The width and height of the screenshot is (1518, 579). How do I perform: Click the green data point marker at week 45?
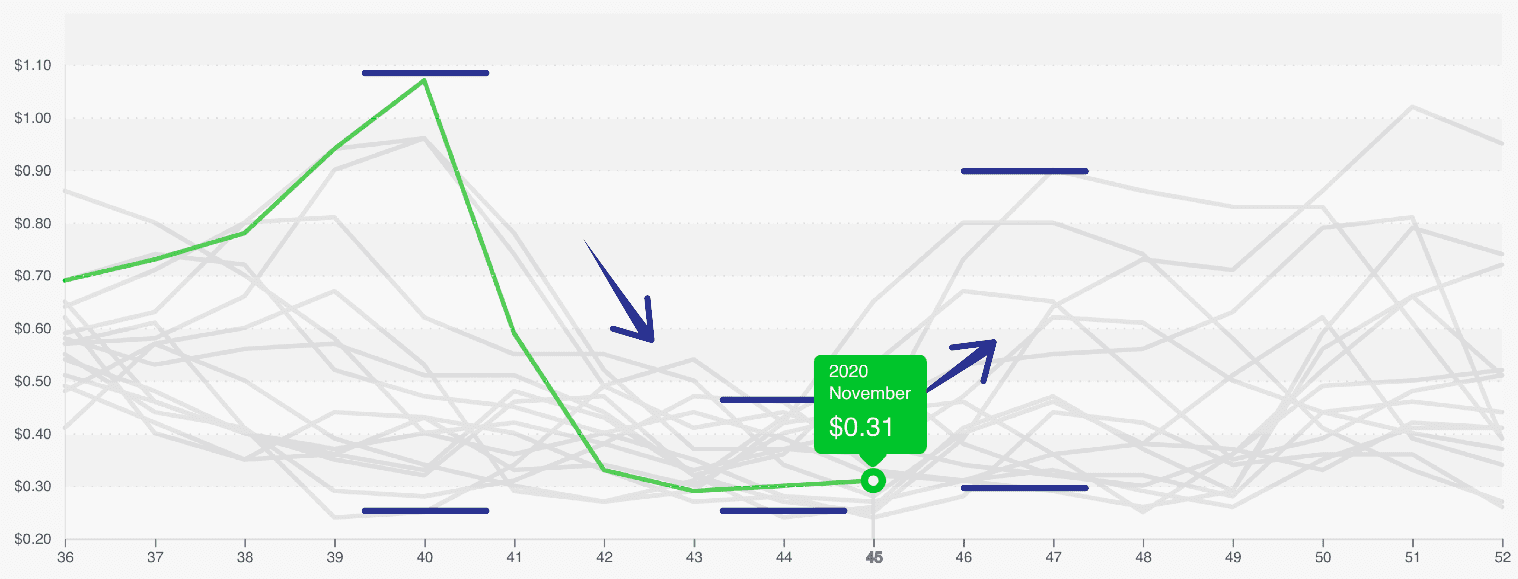coord(874,481)
